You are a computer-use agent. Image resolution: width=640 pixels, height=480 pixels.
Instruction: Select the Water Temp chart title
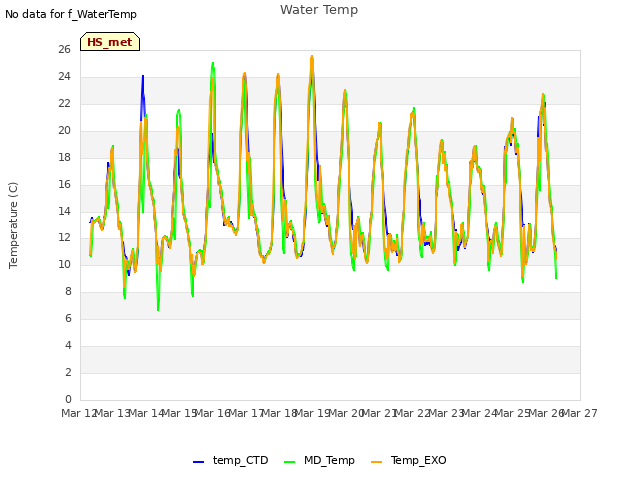click(319, 10)
